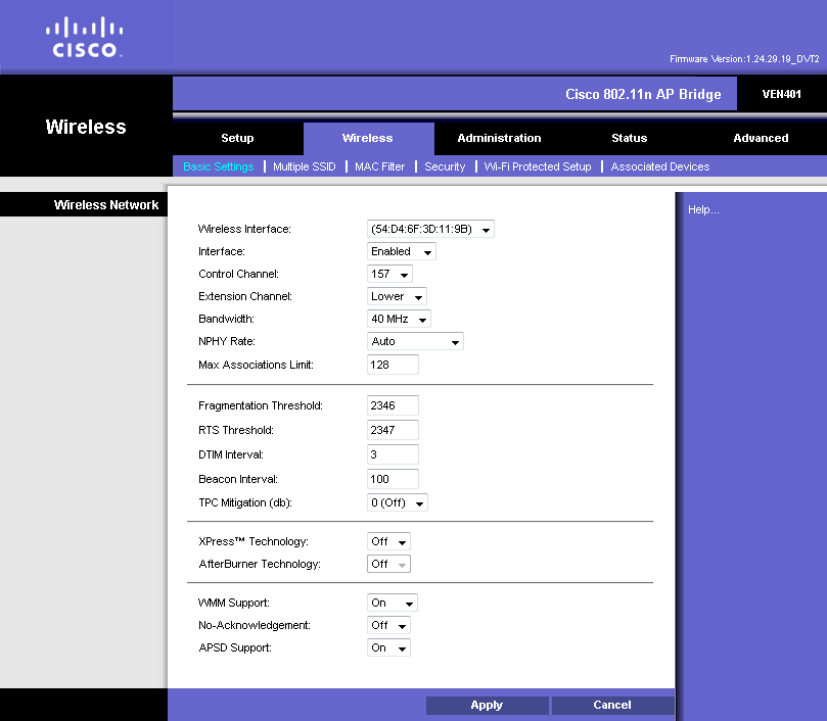Screen dimensions: 827x721
Task: Cancel the changes
Action: point(612,705)
